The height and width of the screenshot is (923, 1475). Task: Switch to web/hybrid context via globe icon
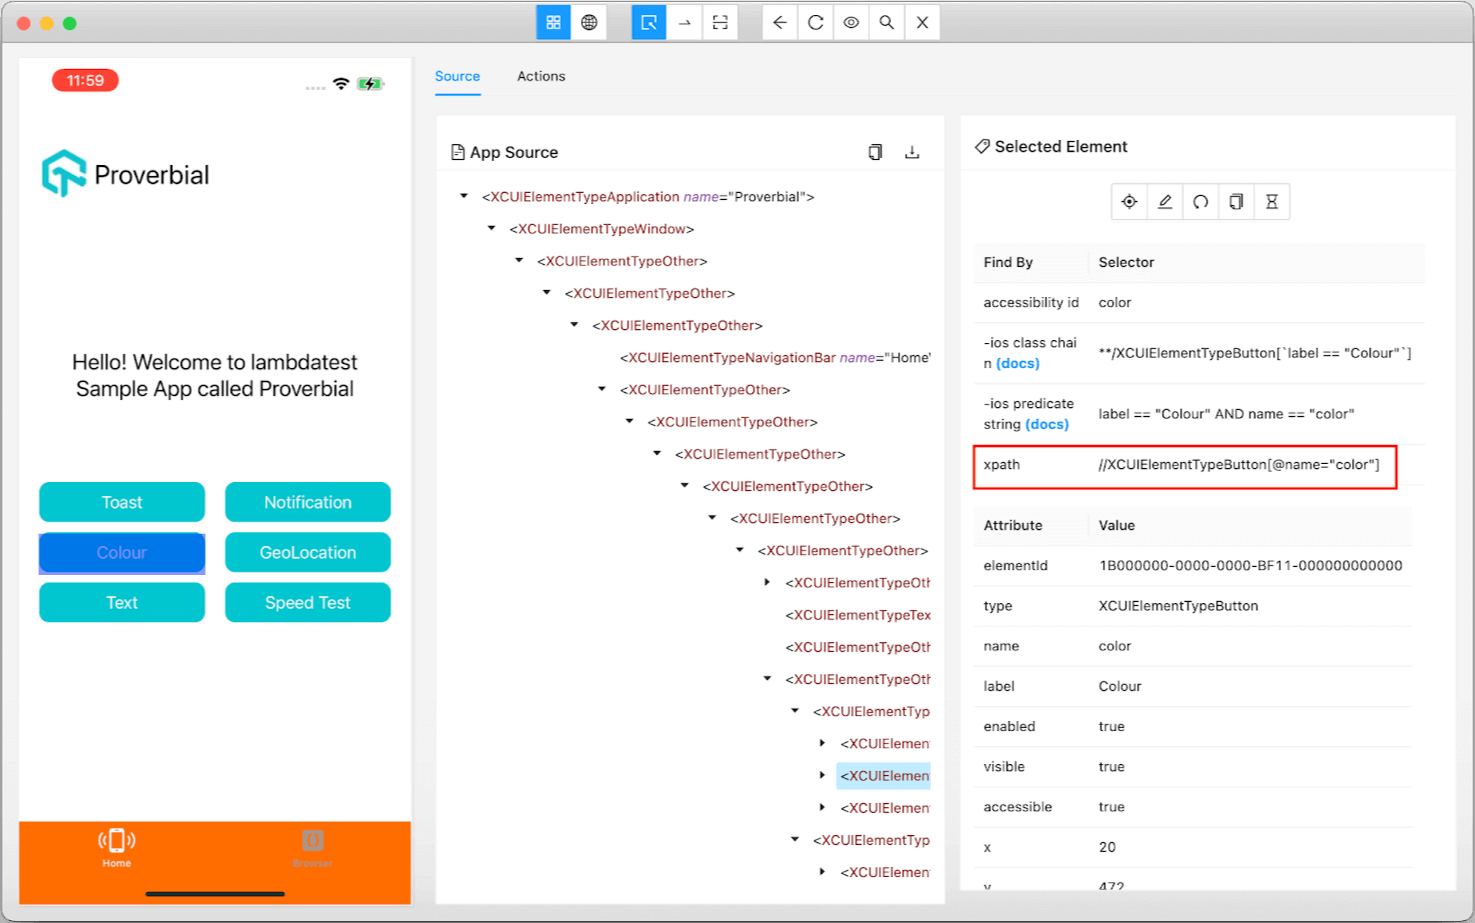point(589,21)
